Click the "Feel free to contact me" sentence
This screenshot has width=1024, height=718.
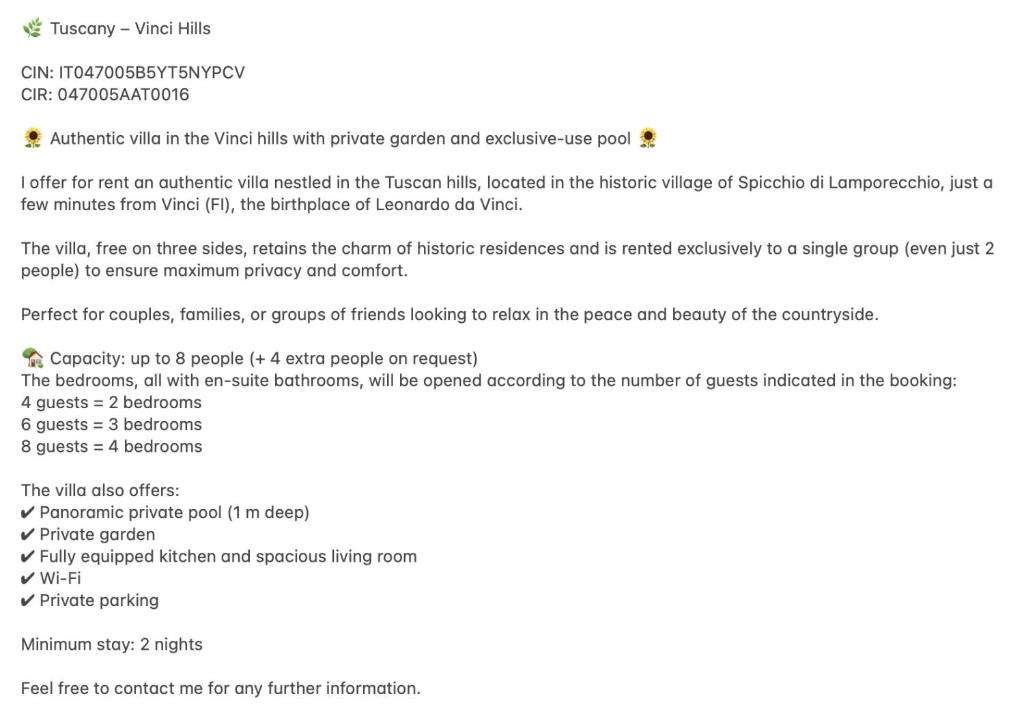point(220,689)
